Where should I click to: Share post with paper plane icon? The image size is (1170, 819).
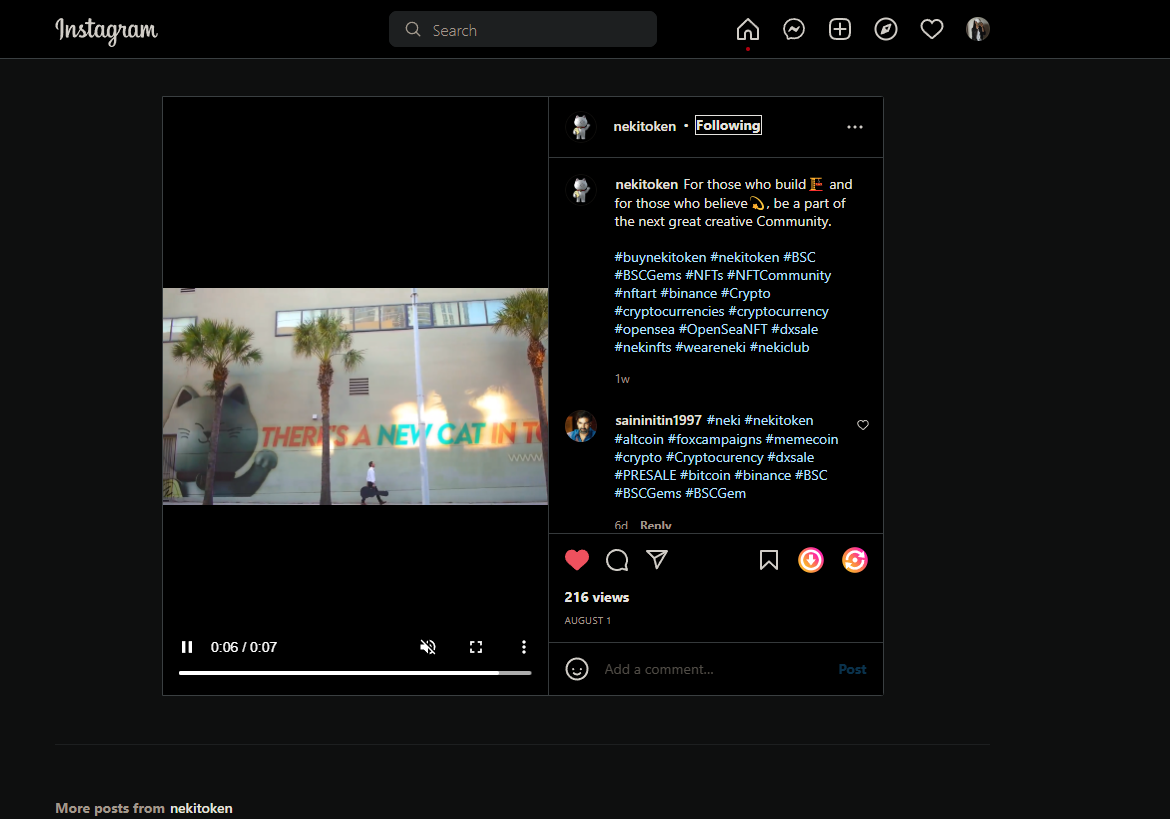click(657, 559)
